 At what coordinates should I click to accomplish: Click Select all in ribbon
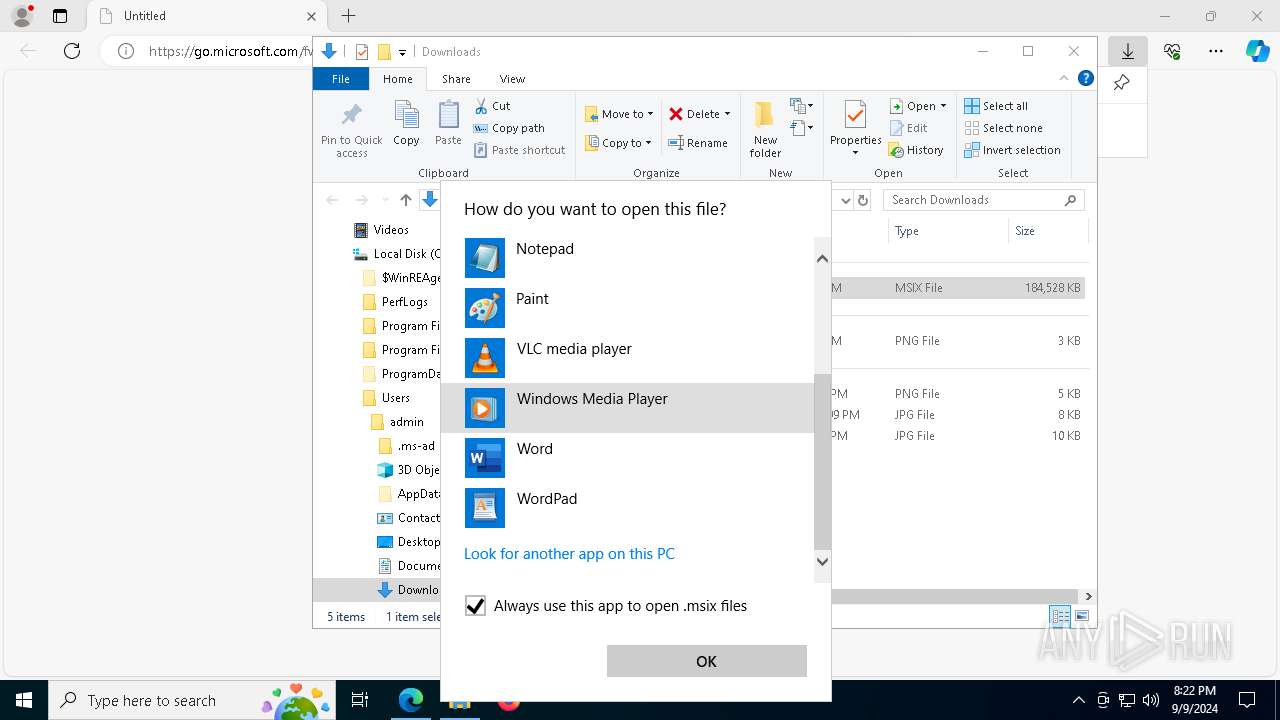click(996, 106)
